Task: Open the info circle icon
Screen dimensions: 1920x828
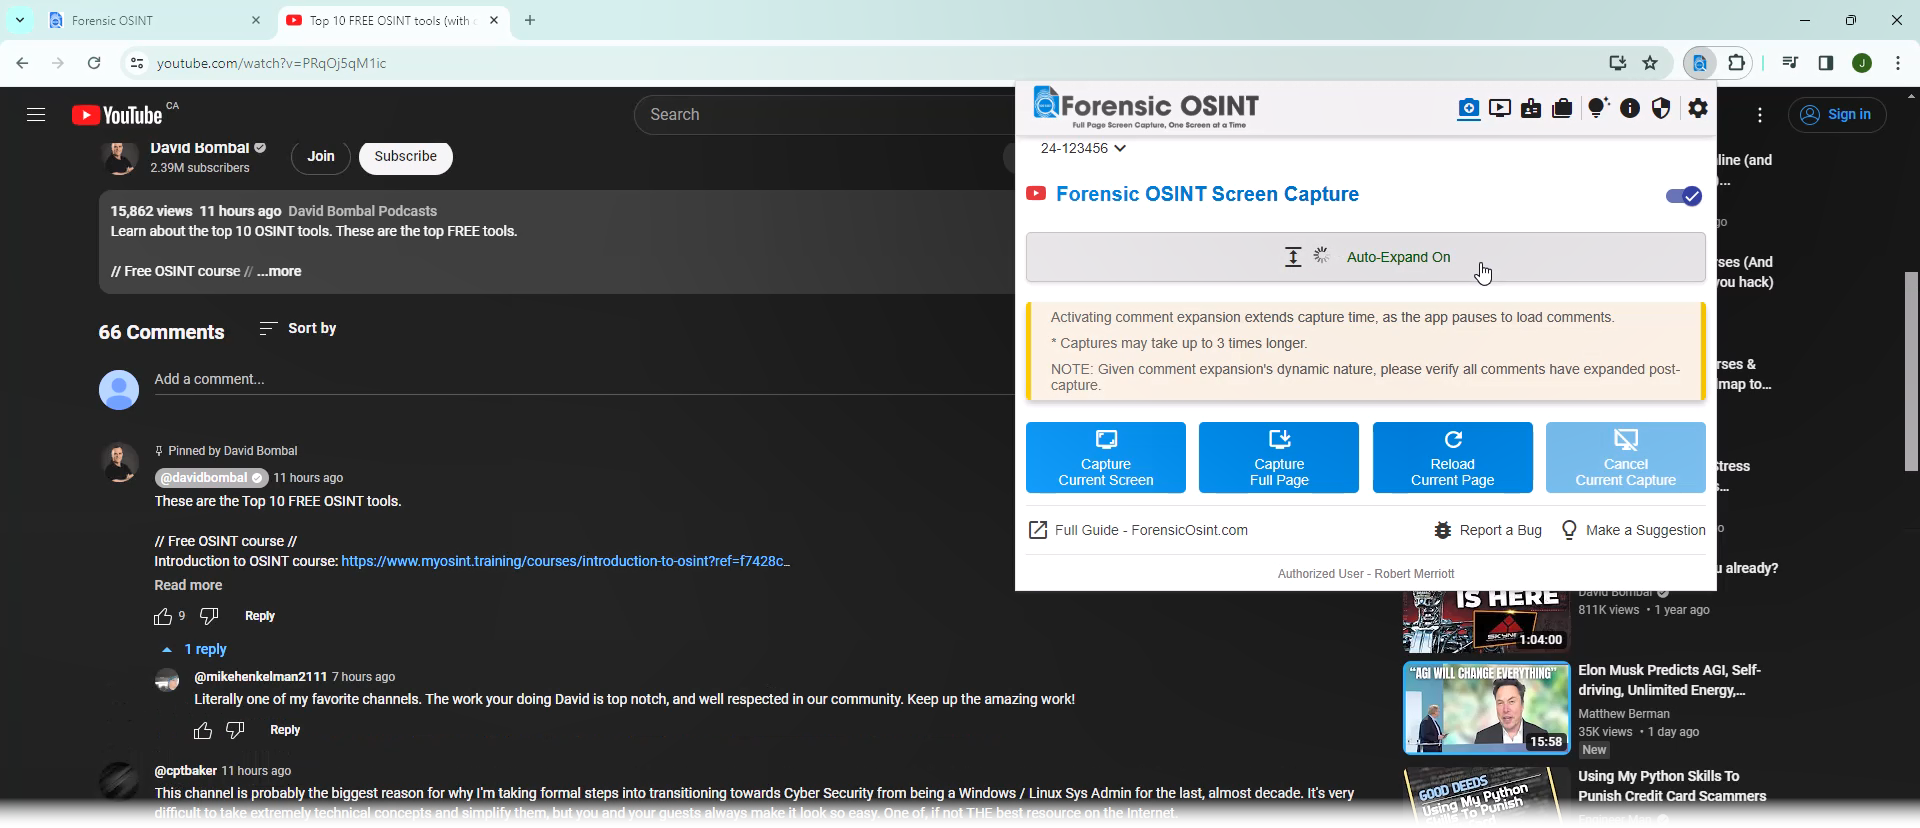Action: pos(1630,108)
